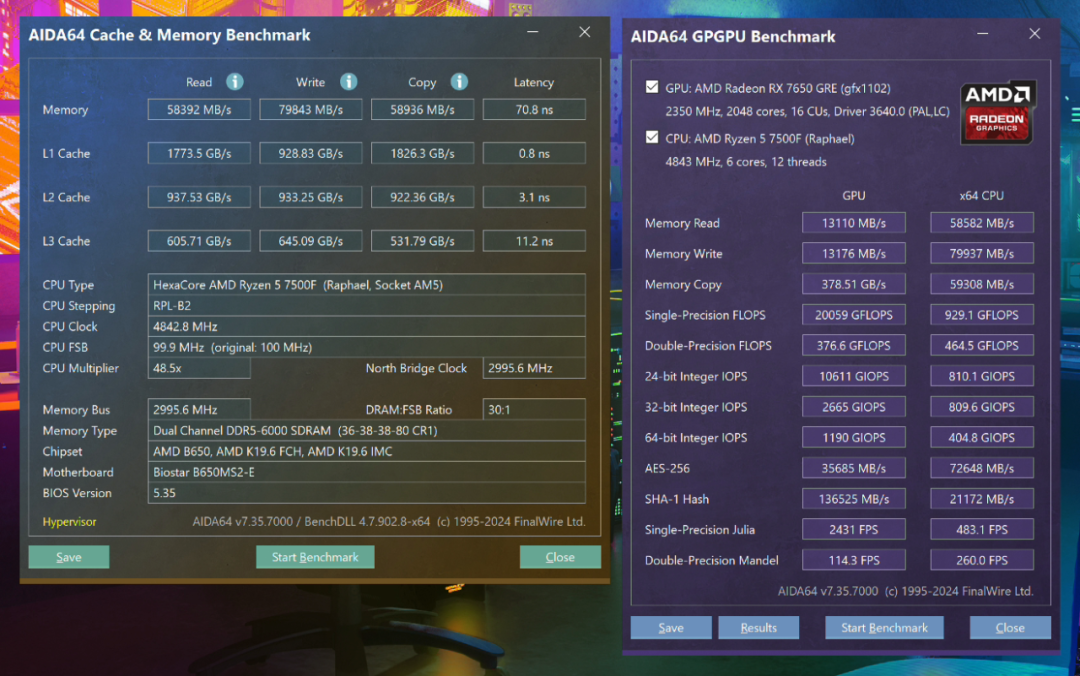Screen dimensions: 1080x676
Task: Select L2 Cache latency 3.1 ns
Action: tap(534, 197)
